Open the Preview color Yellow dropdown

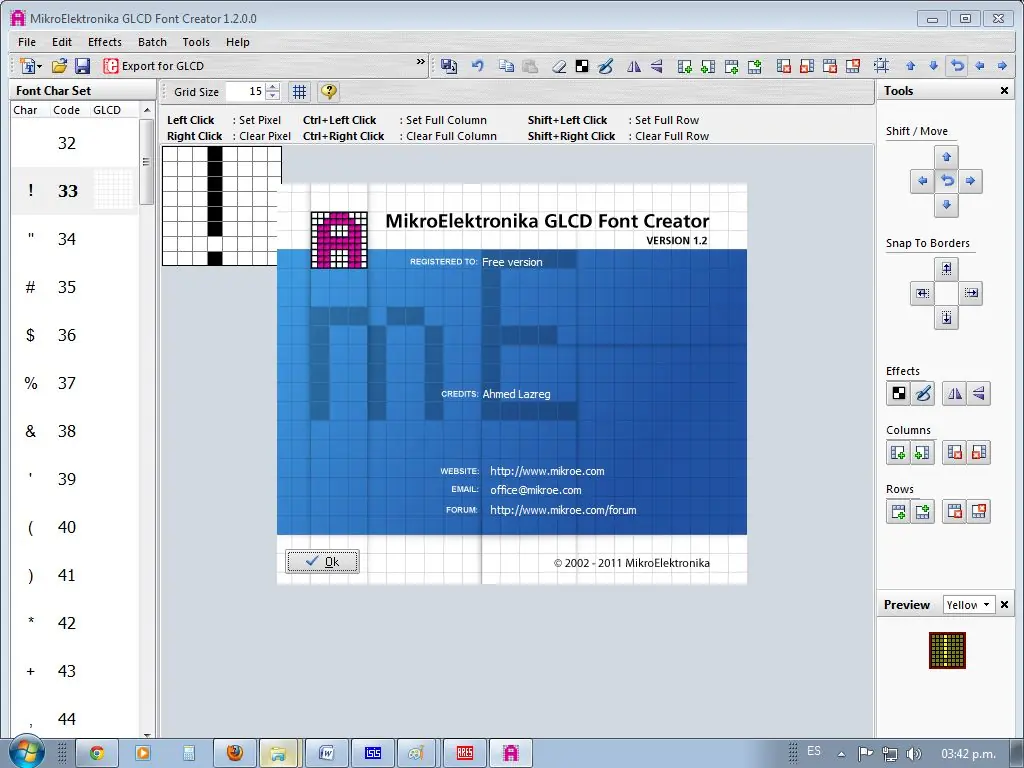pyautogui.click(x=986, y=605)
